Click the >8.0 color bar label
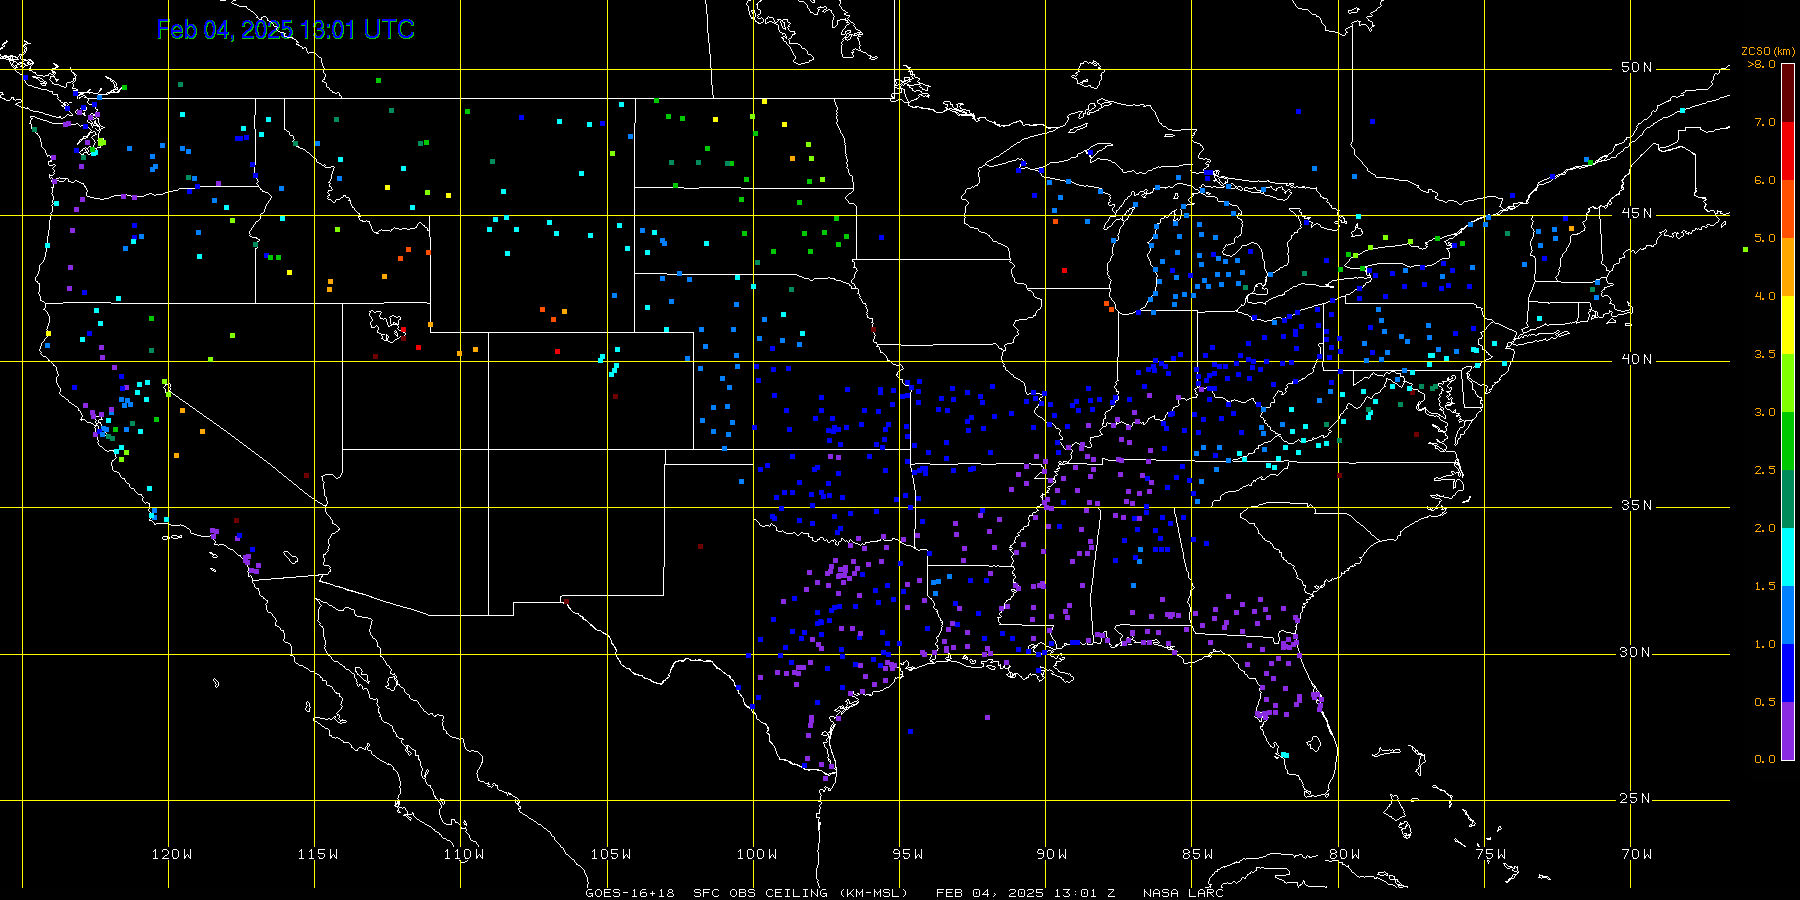This screenshot has width=1800, height=900. (1761, 64)
